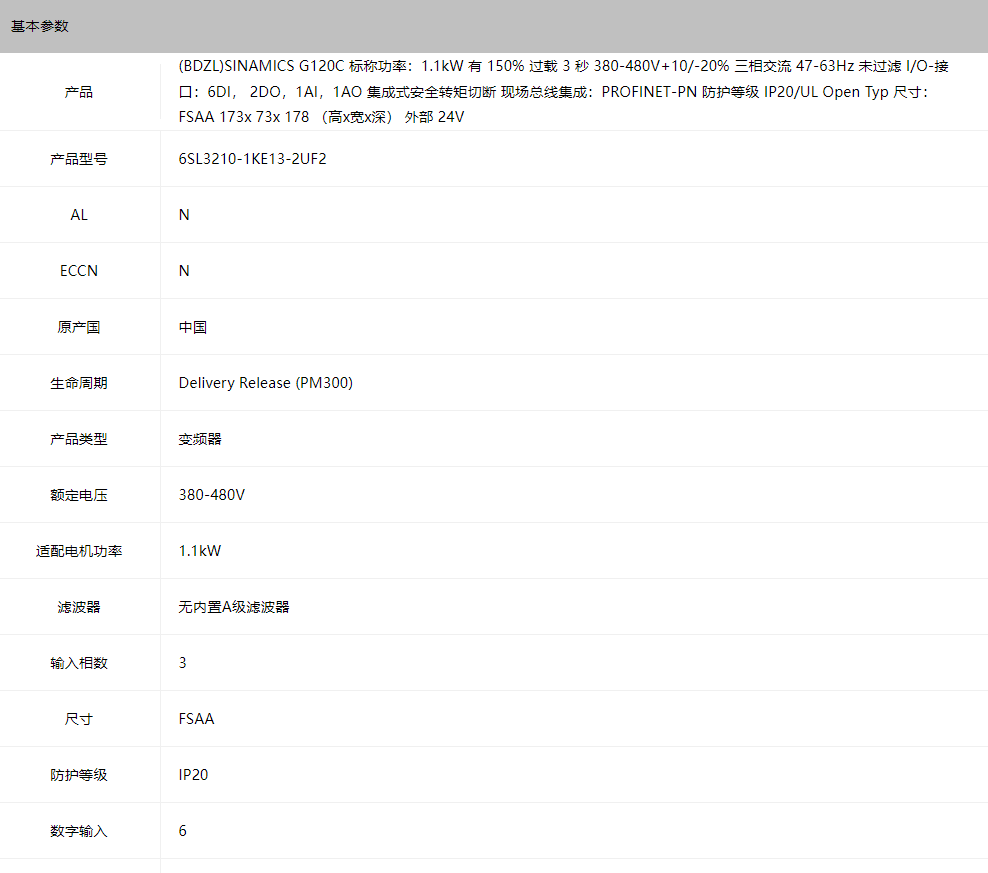The width and height of the screenshot is (988, 873).
Task: Click the 尺寸 row label
Action: pyautogui.click(x=79, y=719)
